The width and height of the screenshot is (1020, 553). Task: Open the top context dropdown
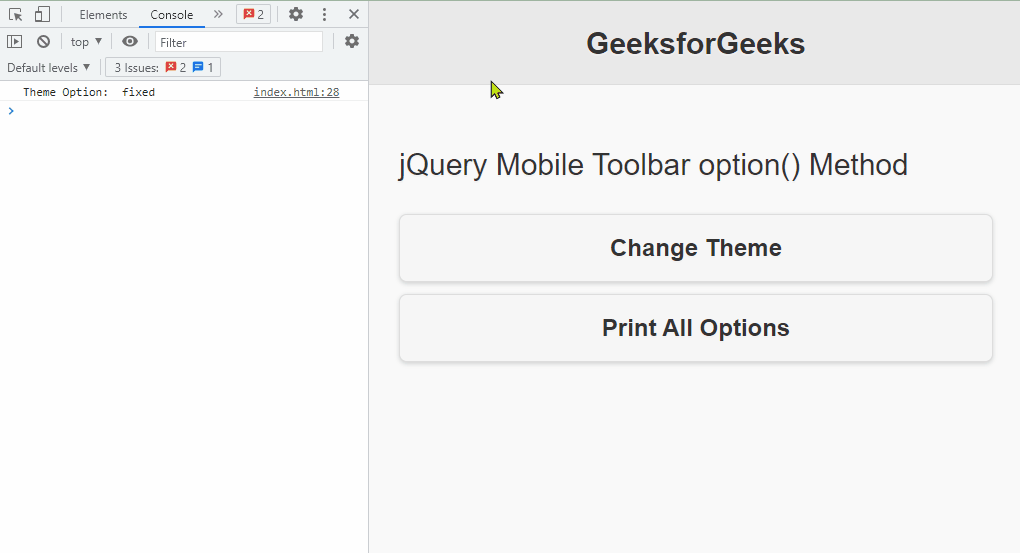pyautogui.click(x=86, y=42)
